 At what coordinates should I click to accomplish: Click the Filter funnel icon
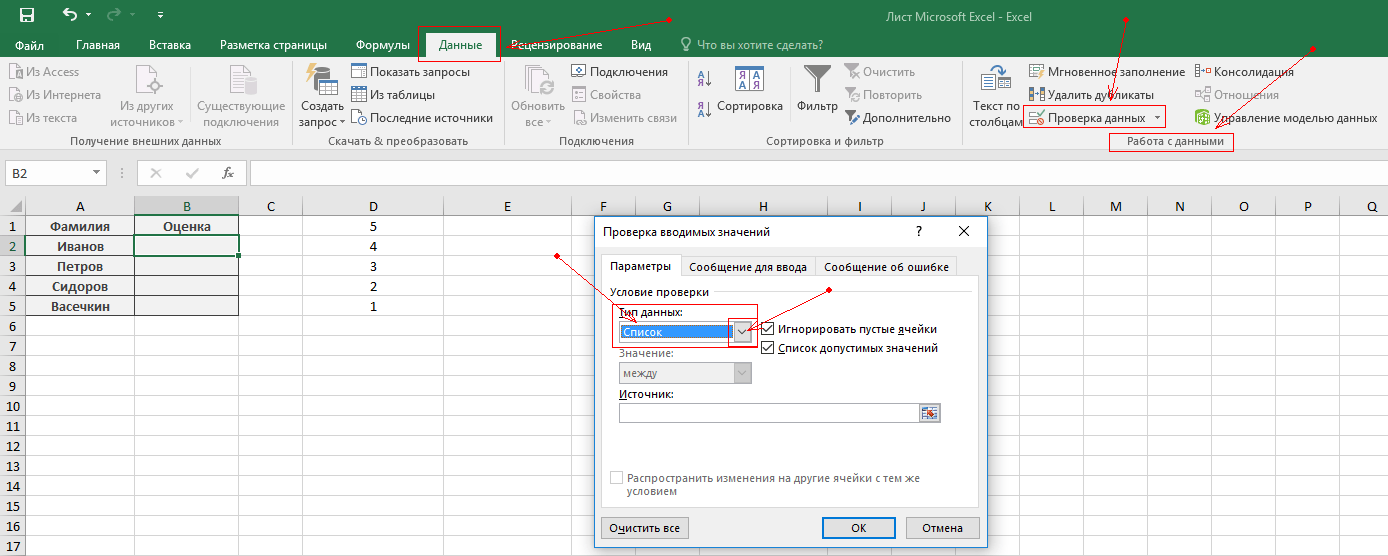click(817, 80)
